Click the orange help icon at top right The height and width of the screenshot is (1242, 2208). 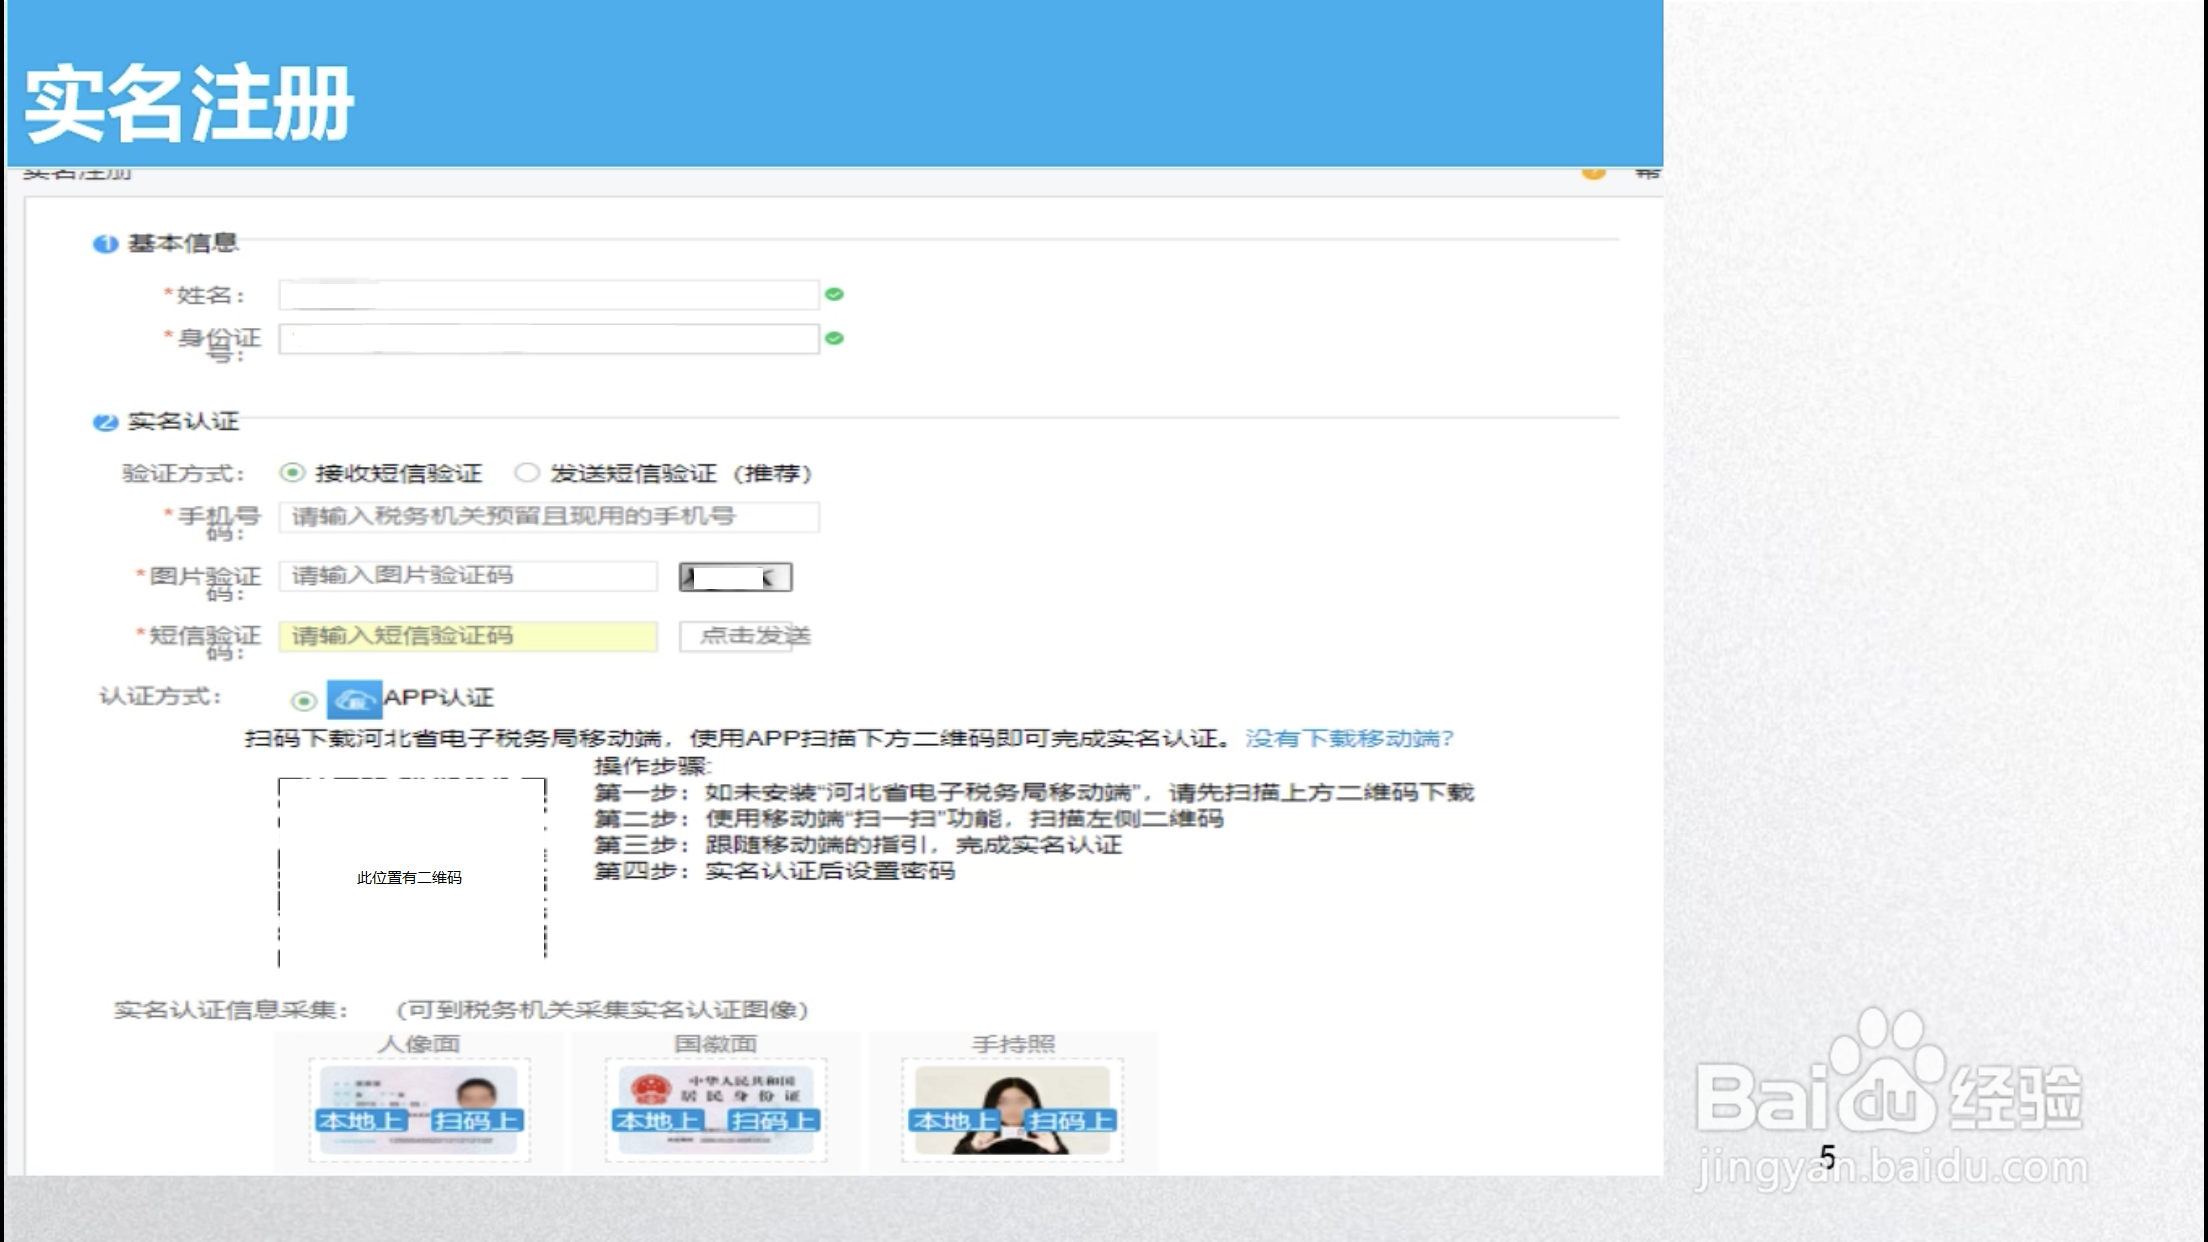pos(1593,173)
